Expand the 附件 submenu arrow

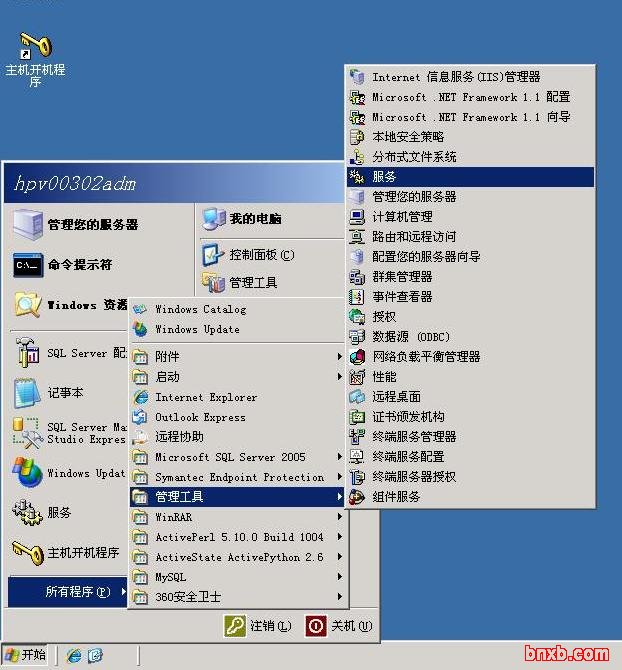click(339, 357)
